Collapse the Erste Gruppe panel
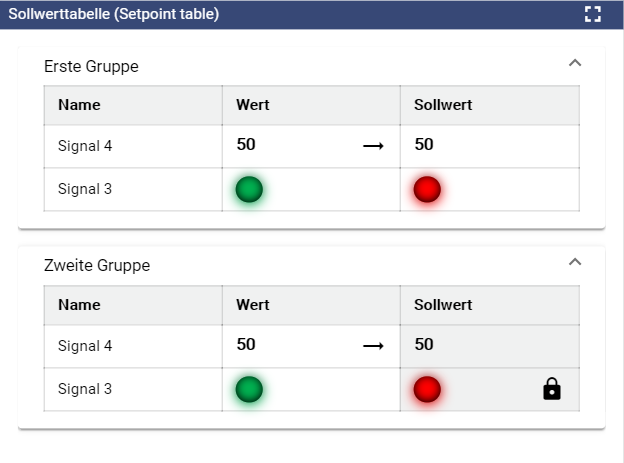The width and height of the screenshot is (624, 463). (x=574, y=63)
